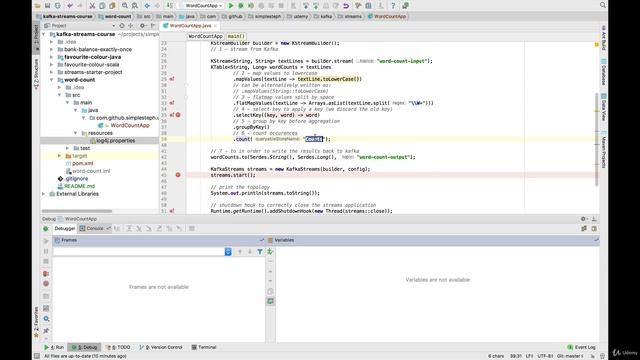Open the Event Log button

point(581,347)
